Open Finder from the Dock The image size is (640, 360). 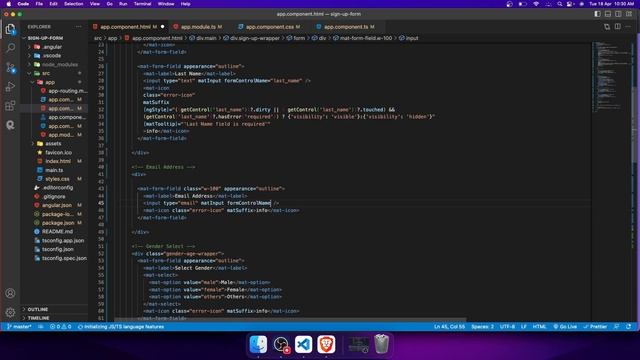click(x=258, y=344)
